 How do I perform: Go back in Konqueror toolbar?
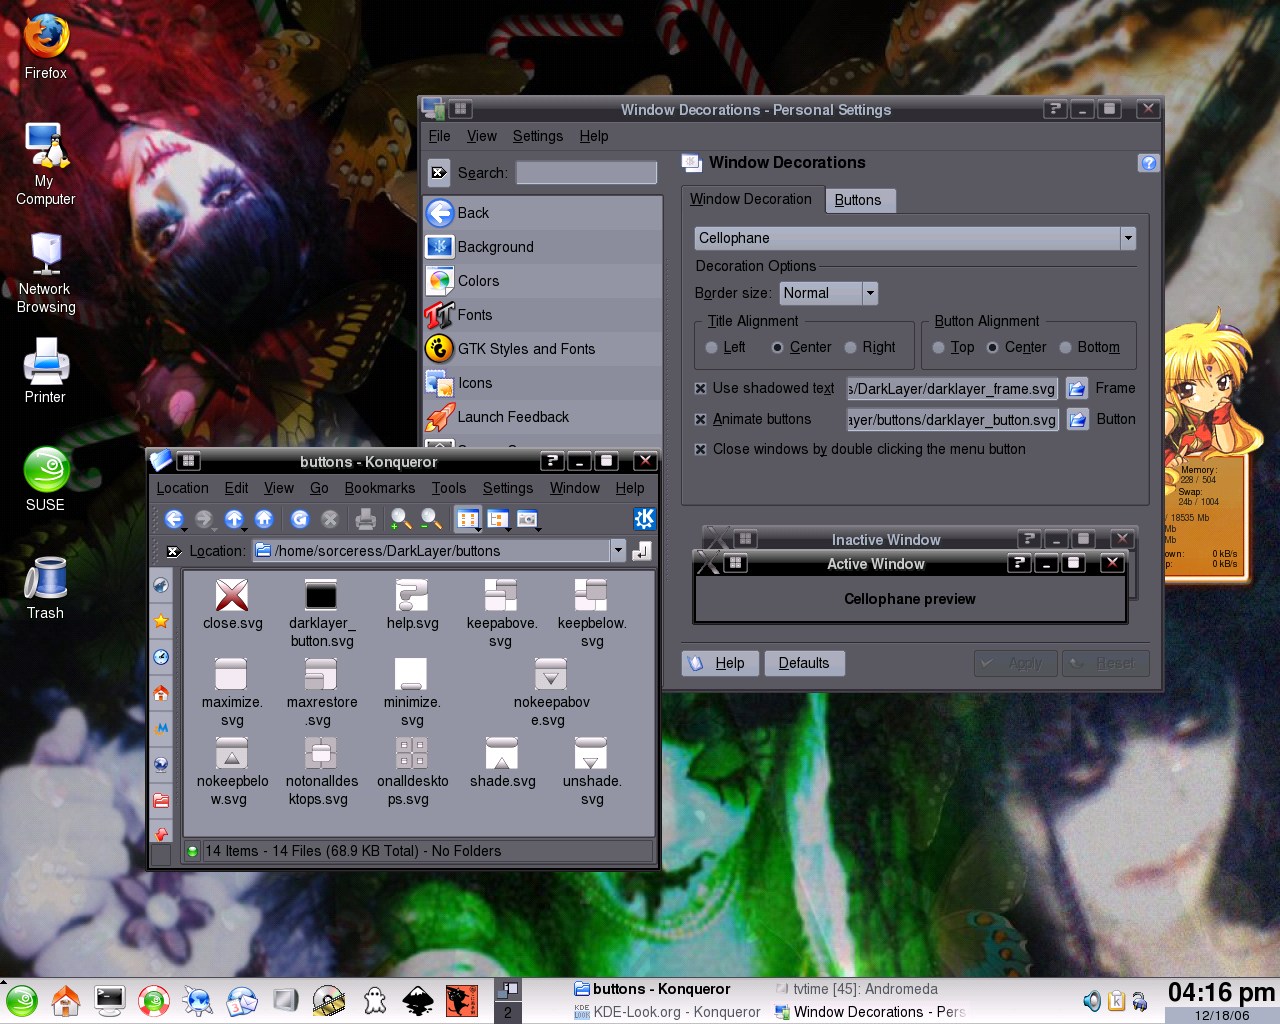pos(173,518)
